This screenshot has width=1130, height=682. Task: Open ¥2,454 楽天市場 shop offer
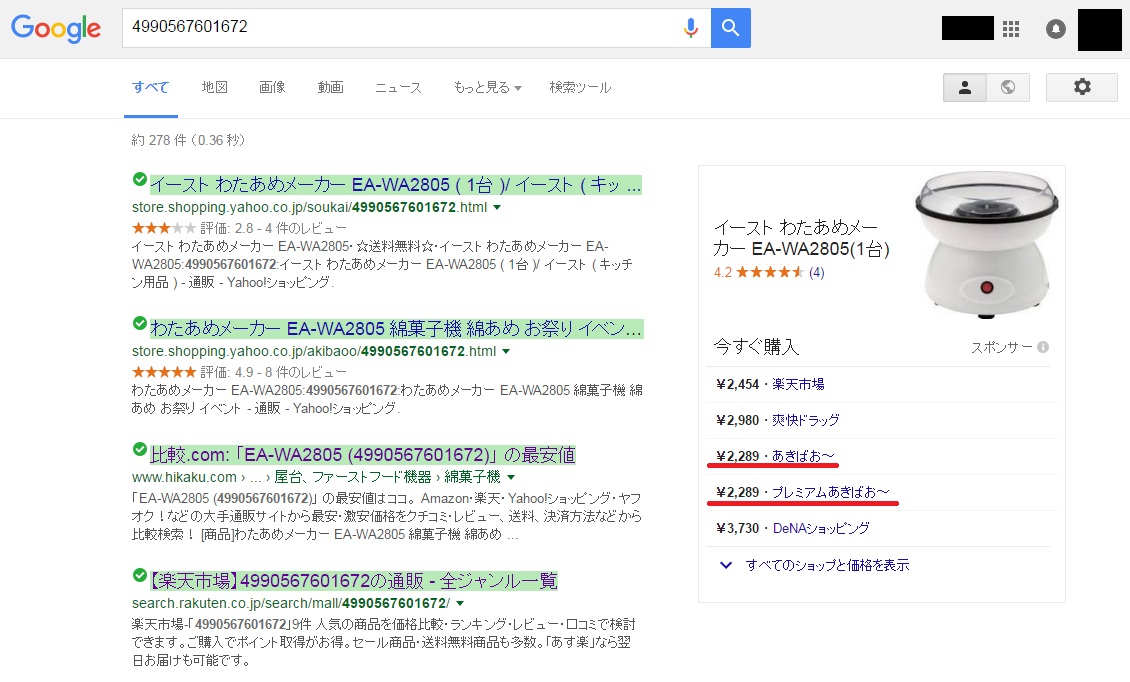[x=770, y=384]
